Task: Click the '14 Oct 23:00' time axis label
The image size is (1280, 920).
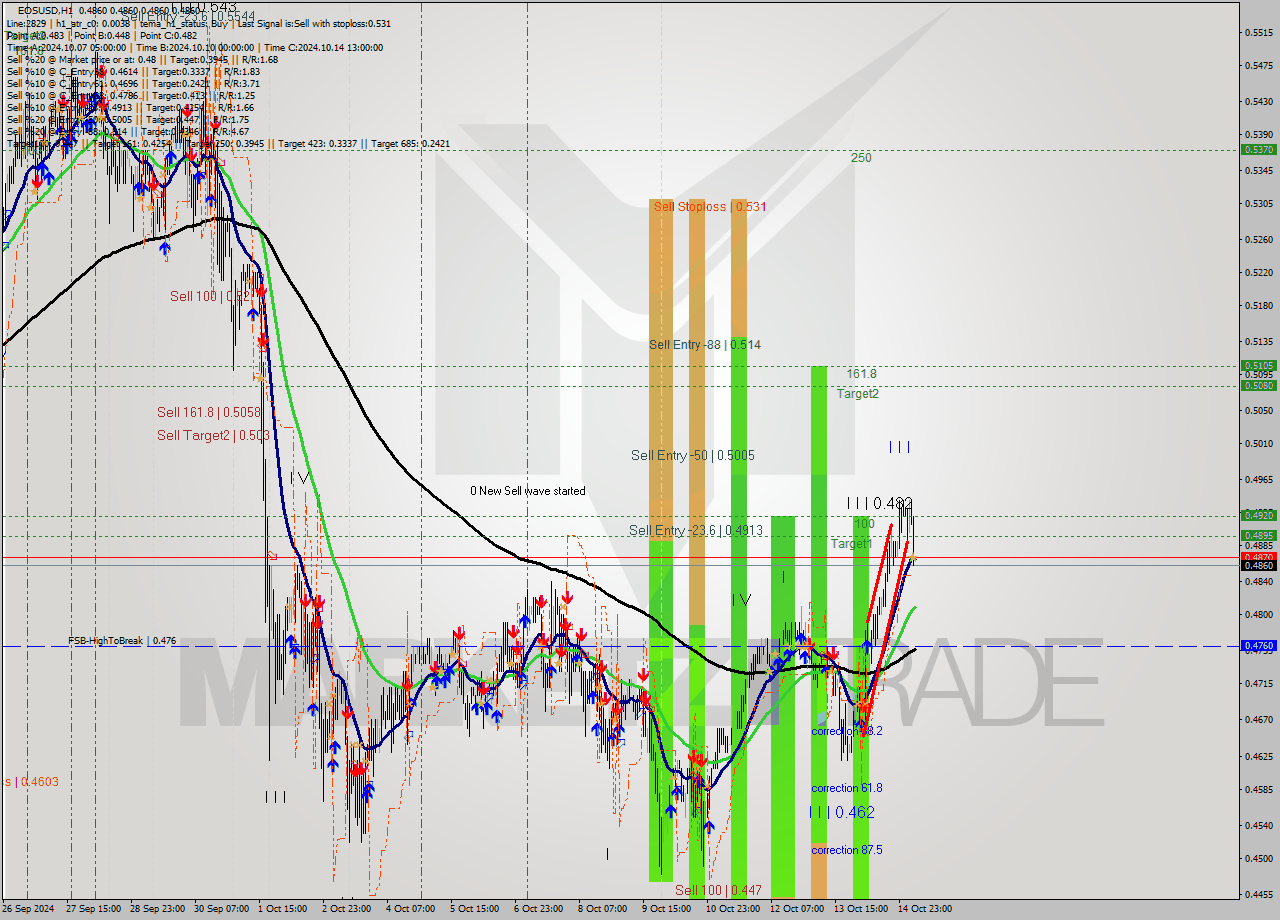Action: pos(925,909)
